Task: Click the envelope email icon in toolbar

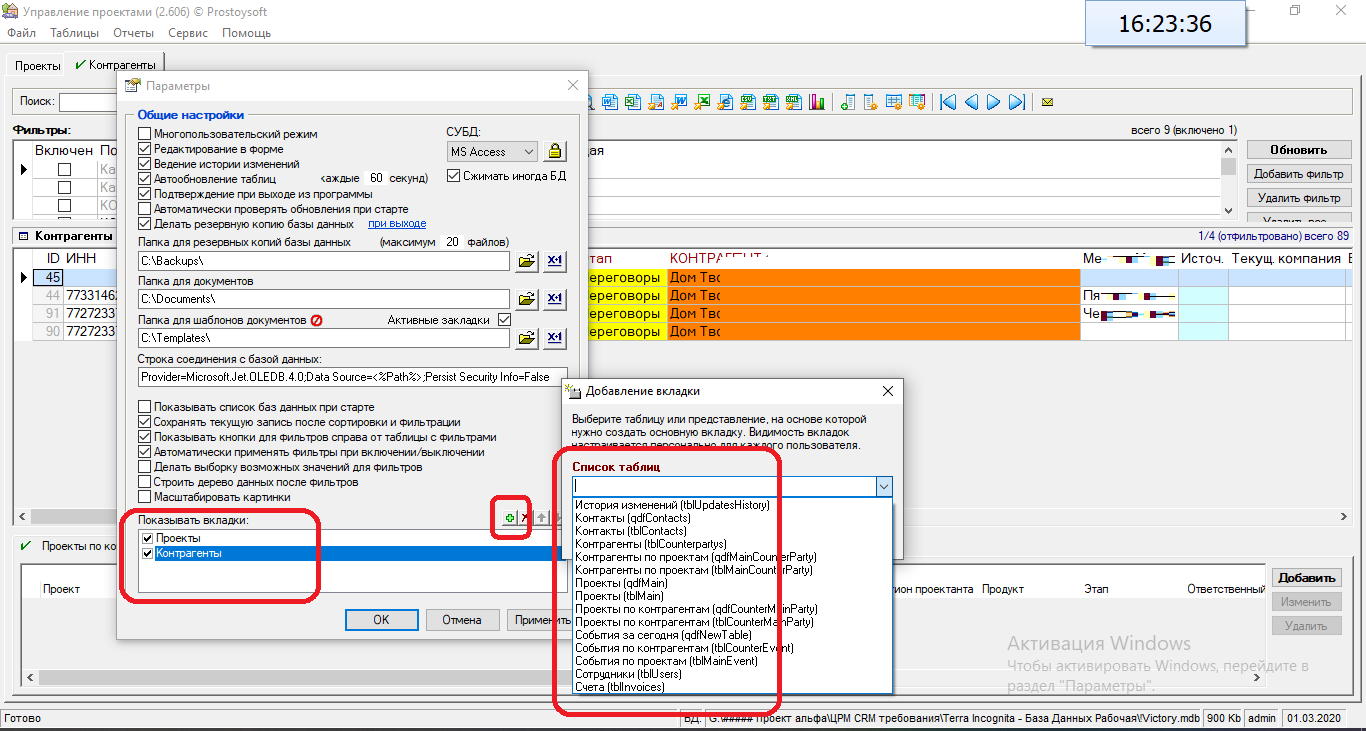Action: click(1047, 102)
